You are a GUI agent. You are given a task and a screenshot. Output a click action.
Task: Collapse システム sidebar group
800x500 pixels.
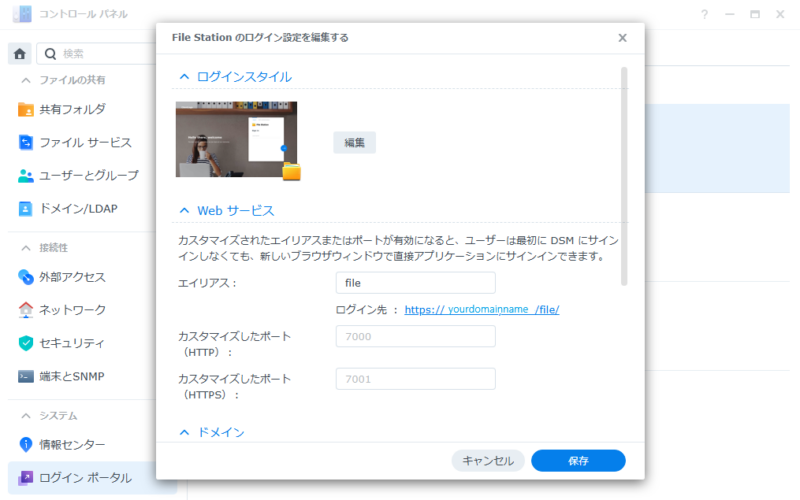[26, 416]
